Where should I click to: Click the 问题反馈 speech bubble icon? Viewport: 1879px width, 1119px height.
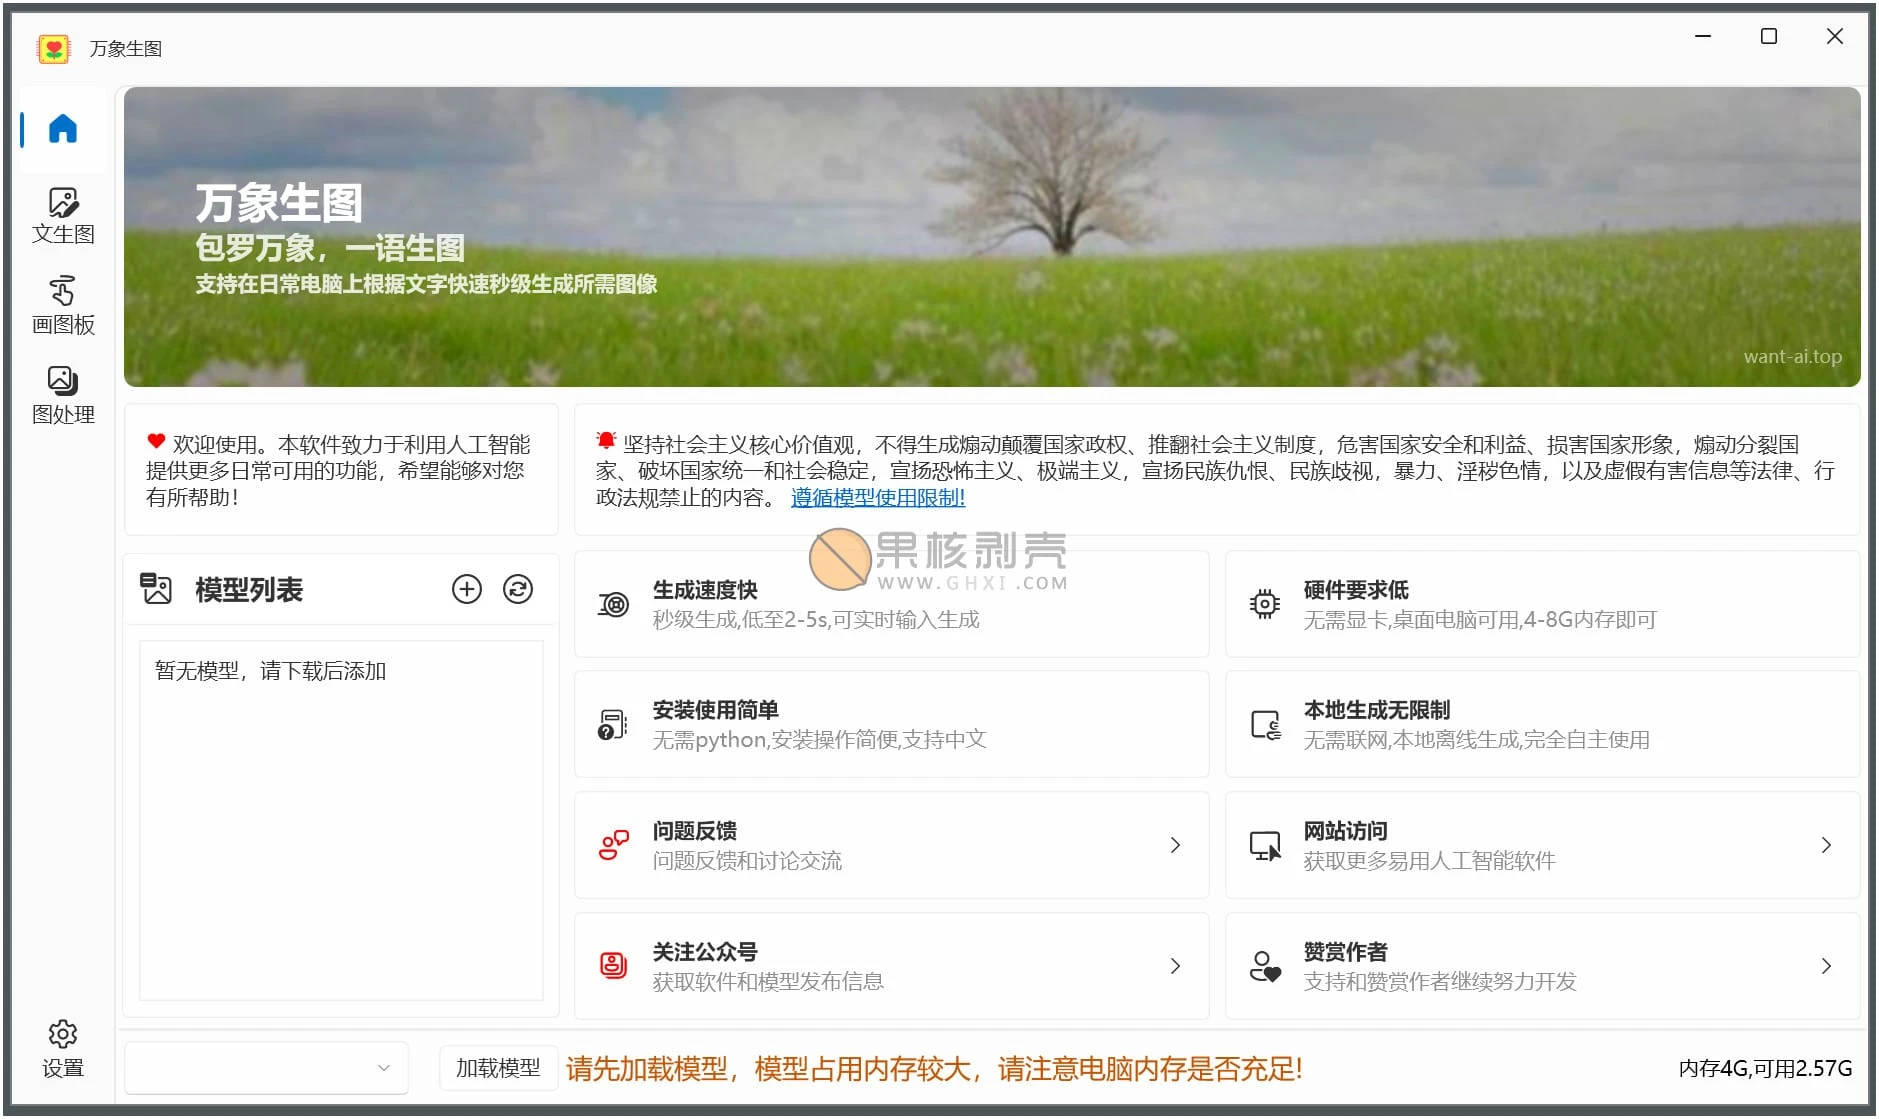click(613, 845)
